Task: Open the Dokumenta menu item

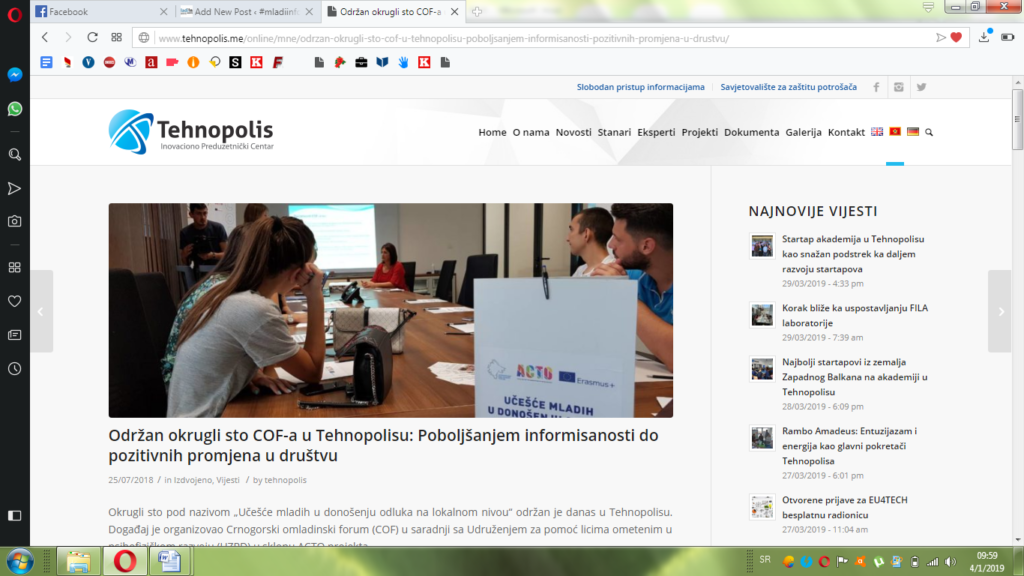Action: (x=752, y=132)
